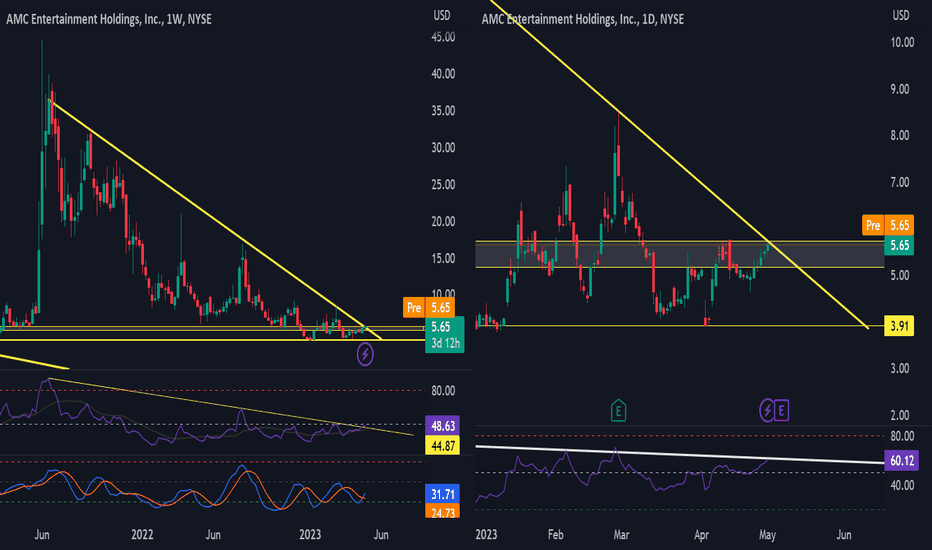The height and width of the screenshot is (550, 932).
Task: Click 80.00 level on daily RSI axis
Action: click(x=902, y=436)
